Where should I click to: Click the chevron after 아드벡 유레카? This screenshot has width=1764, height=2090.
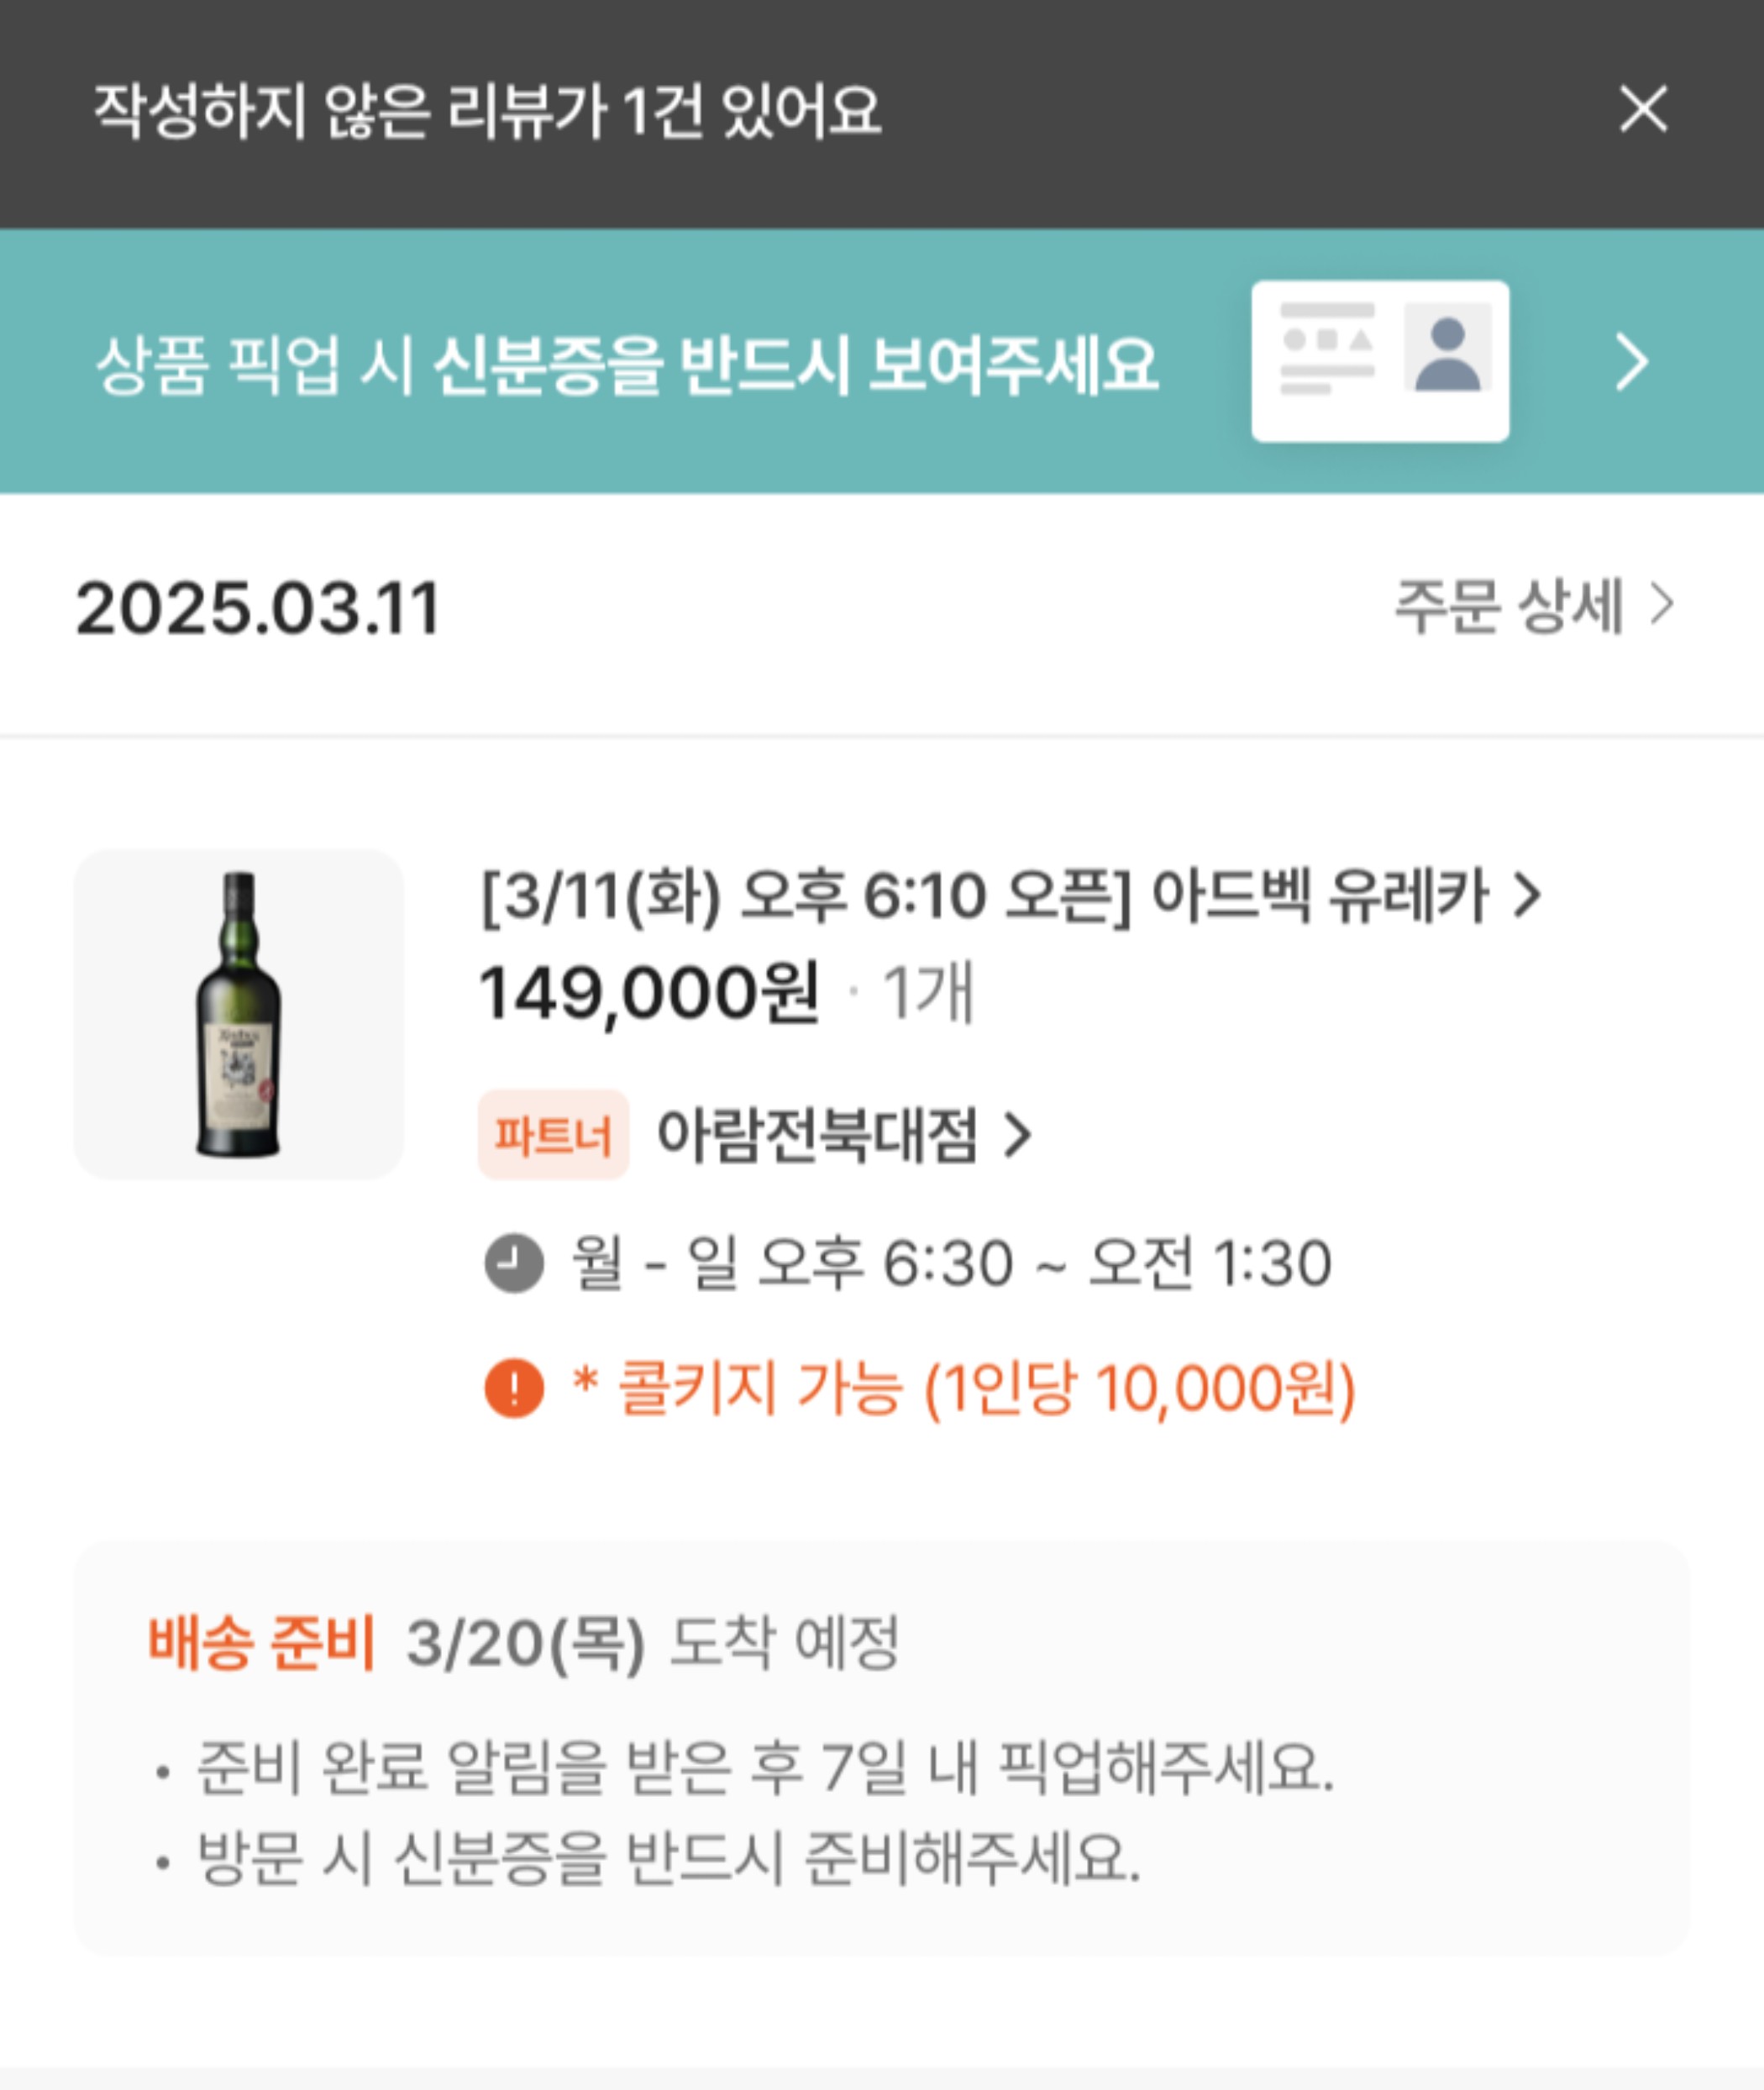click(x=1526, y=895)
